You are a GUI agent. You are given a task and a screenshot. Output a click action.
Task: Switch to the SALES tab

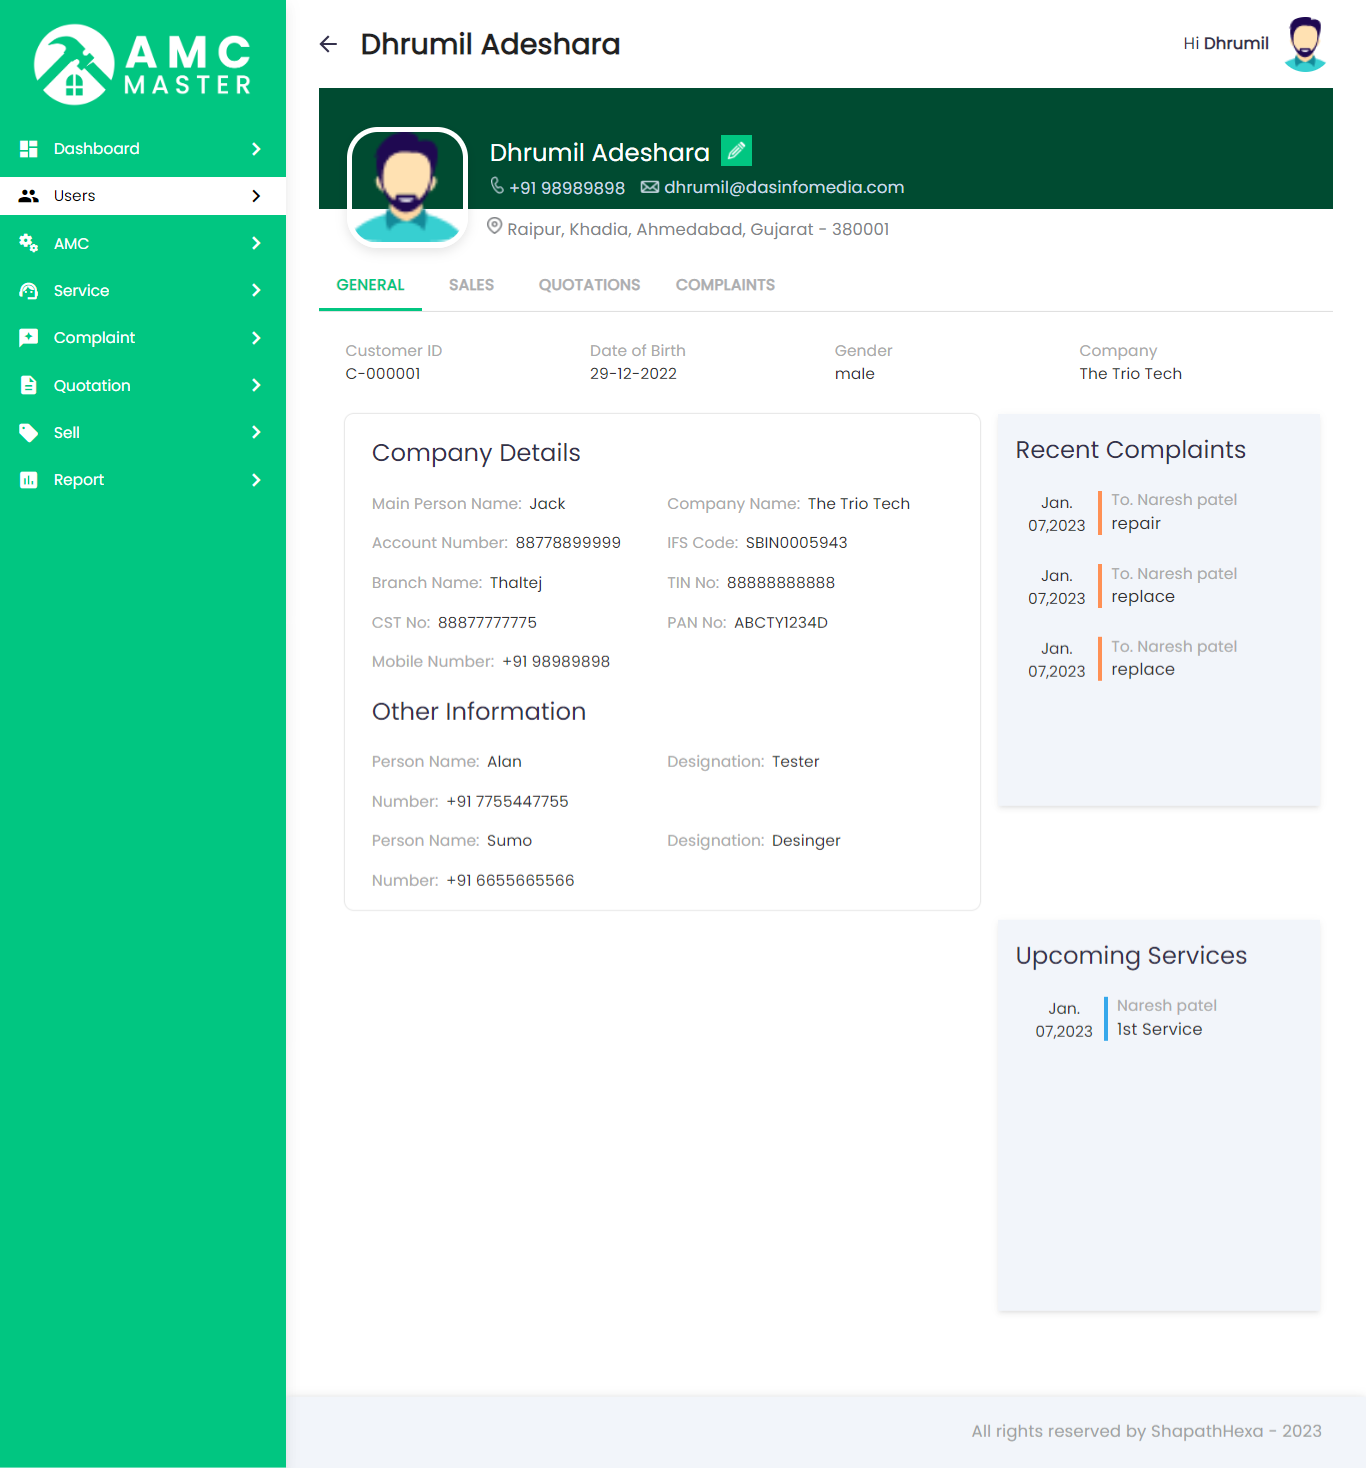point(471,285)
